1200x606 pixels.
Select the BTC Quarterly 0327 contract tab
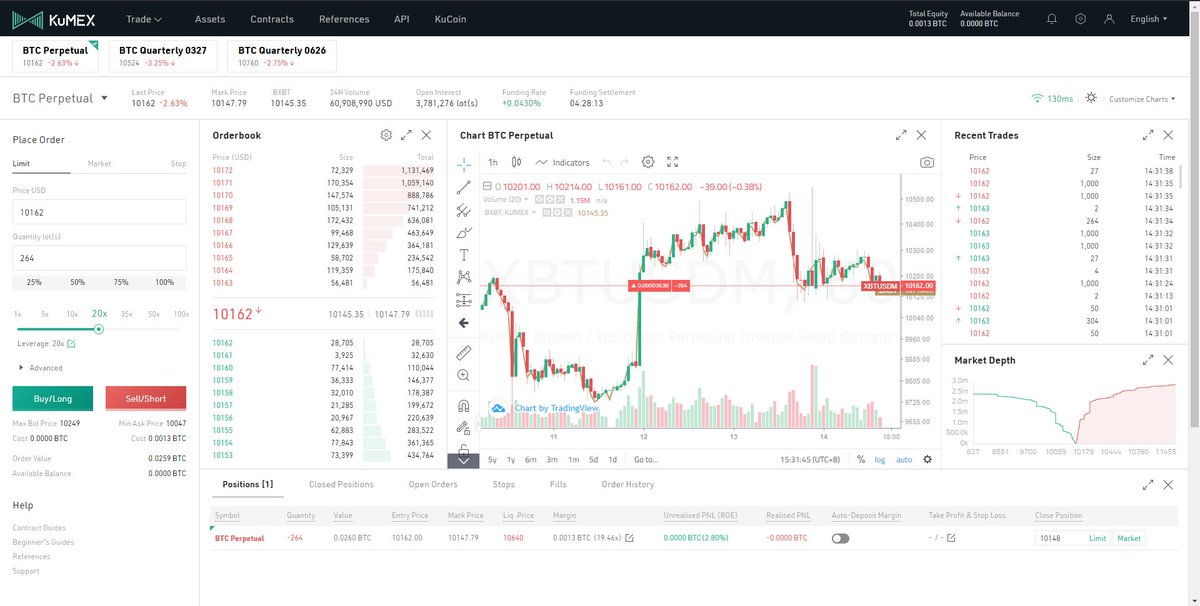click(163, 55)
